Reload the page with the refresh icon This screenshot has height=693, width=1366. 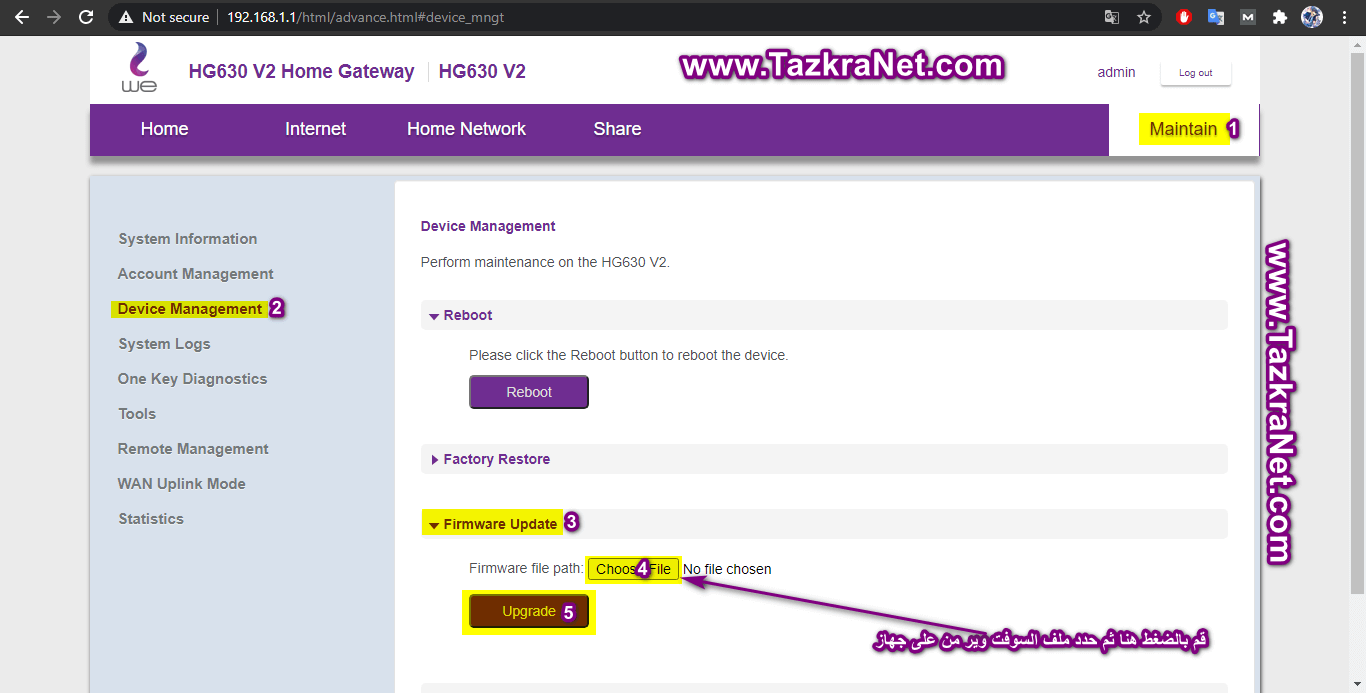(x=86, y=17)
